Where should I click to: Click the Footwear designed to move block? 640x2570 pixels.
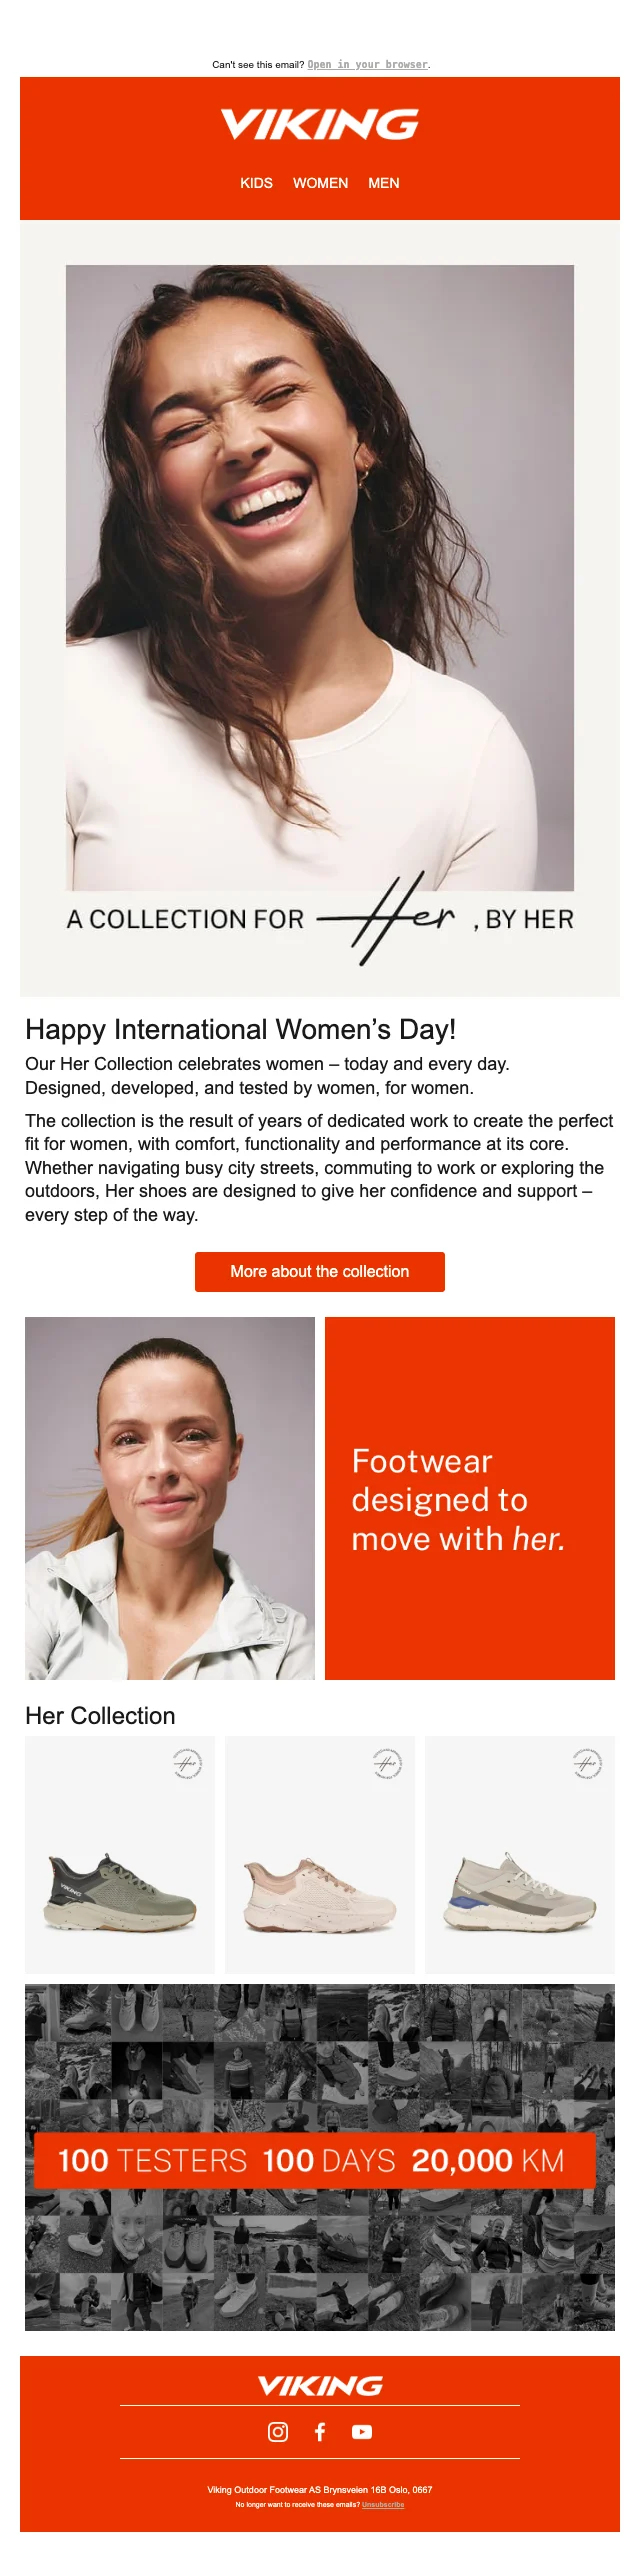470,1498
